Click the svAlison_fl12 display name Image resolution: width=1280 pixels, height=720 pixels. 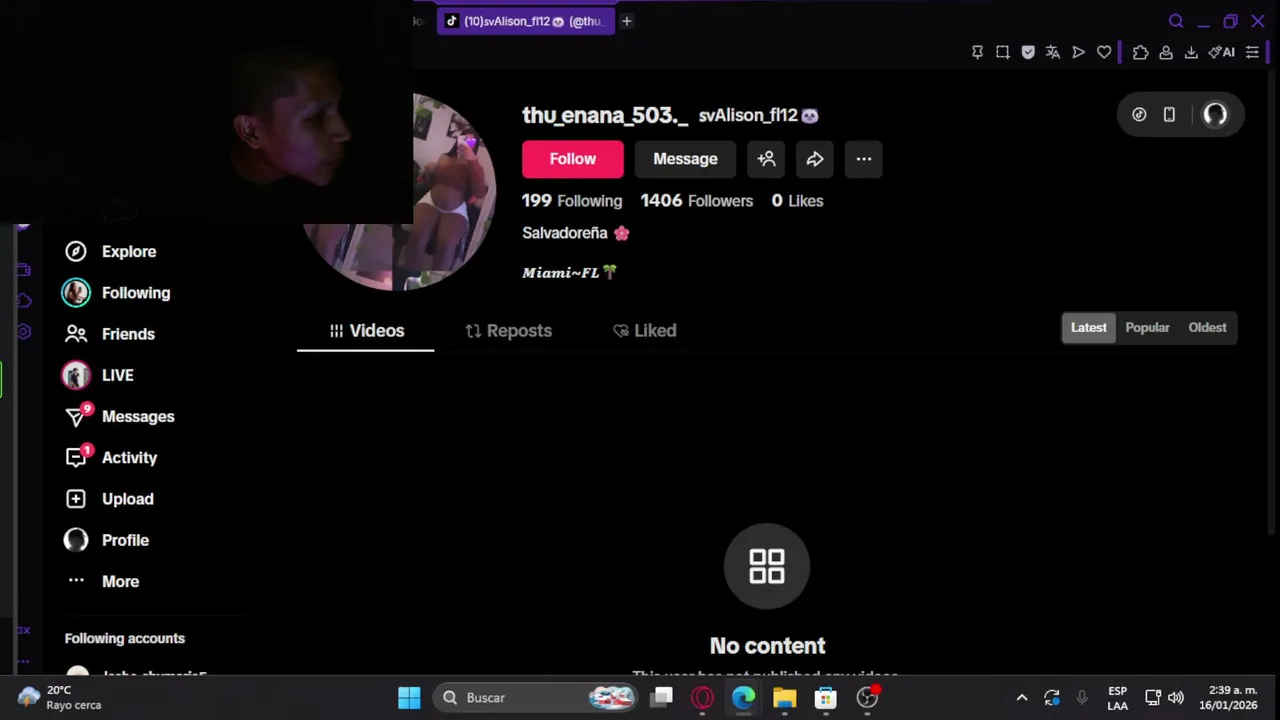(x=758, y=115)
